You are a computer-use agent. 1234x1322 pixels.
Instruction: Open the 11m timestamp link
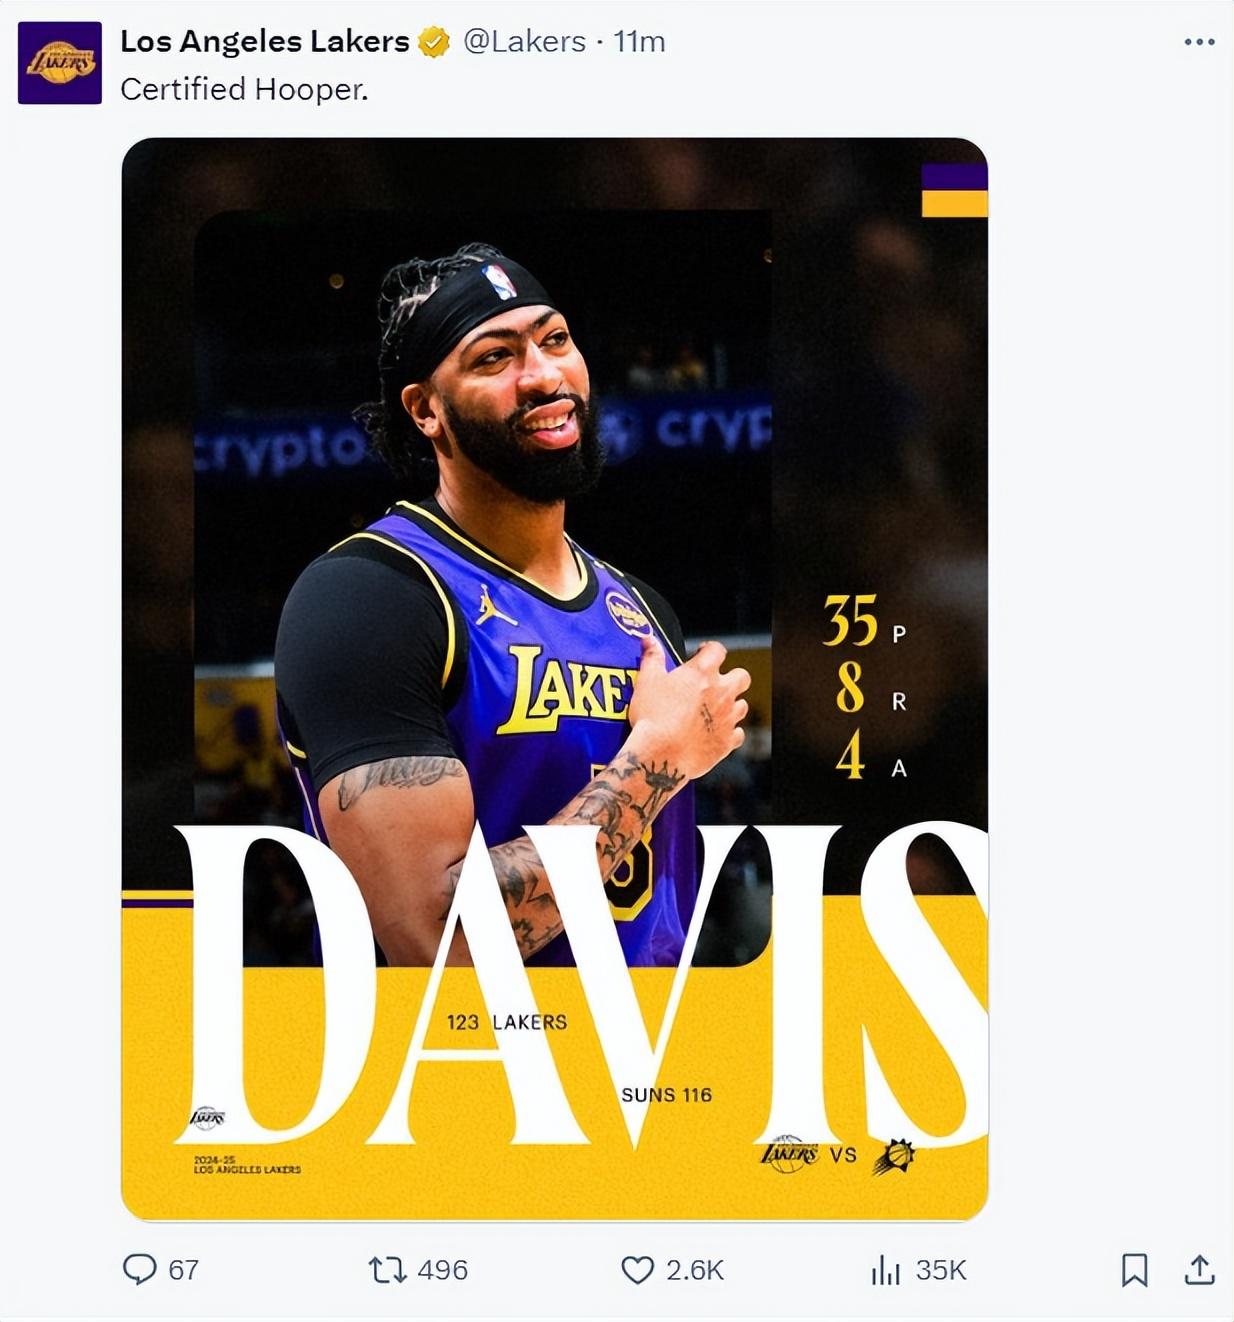tap(639, 42)
